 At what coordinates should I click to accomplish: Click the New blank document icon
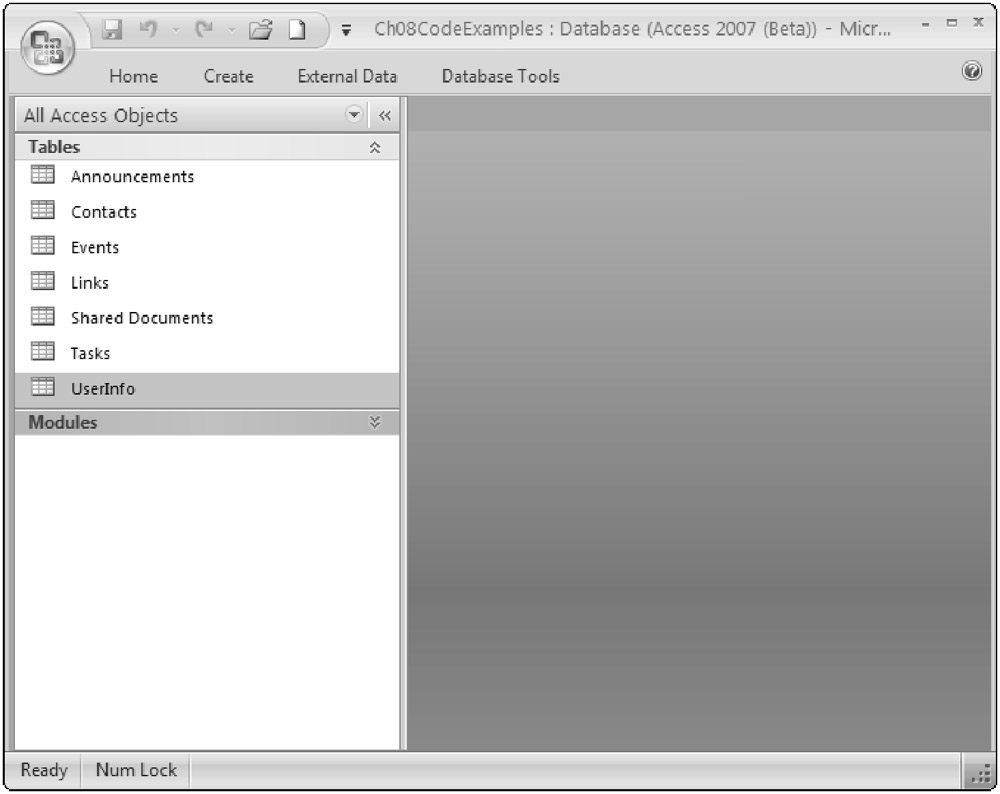(x=297, y=28)
